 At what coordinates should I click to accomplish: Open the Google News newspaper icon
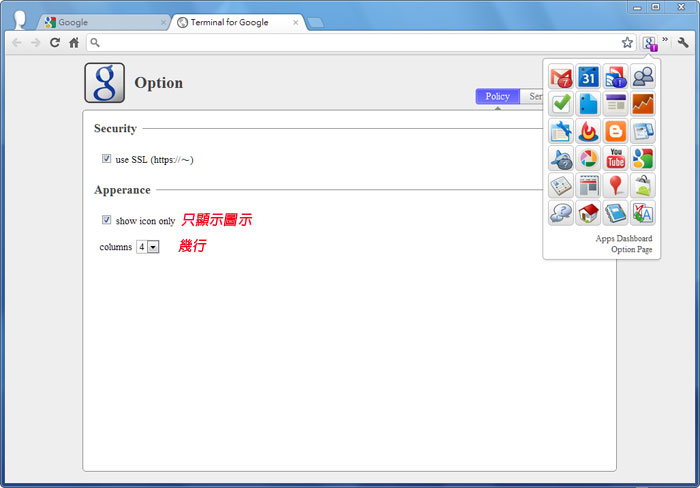[588, 186]
